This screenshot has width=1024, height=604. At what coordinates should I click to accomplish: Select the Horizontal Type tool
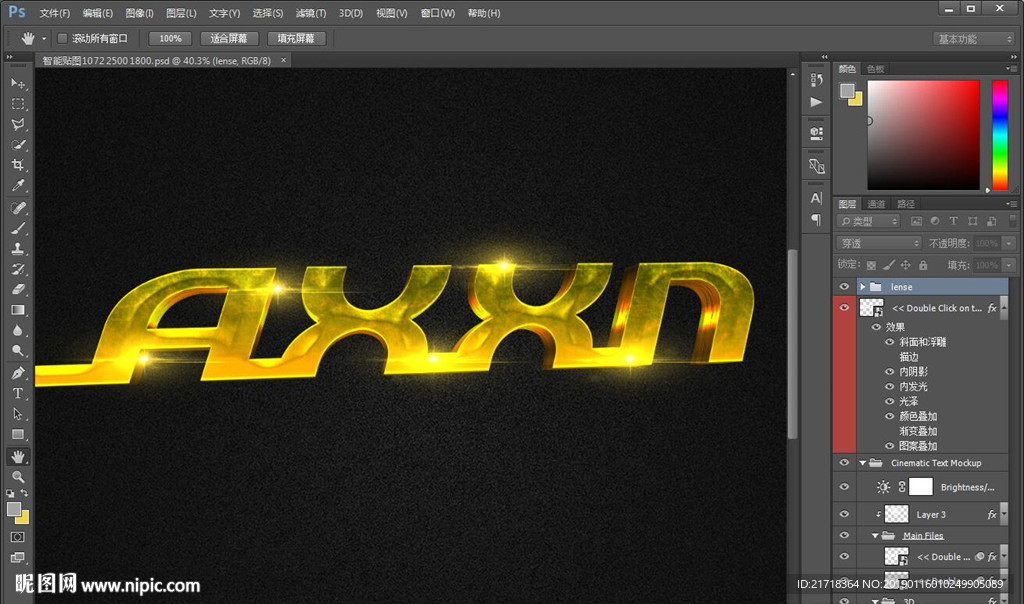pyautogui.click(x=18, y=393)
